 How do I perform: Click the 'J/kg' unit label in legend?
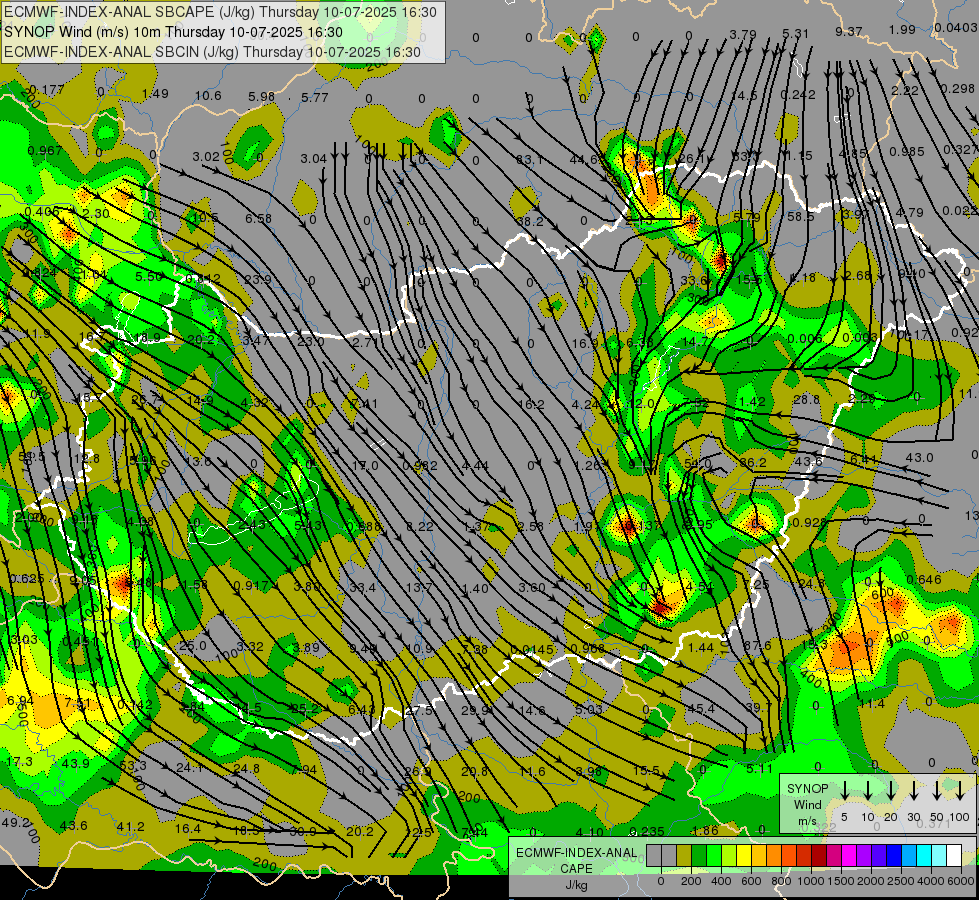click(x=576, y=885)
